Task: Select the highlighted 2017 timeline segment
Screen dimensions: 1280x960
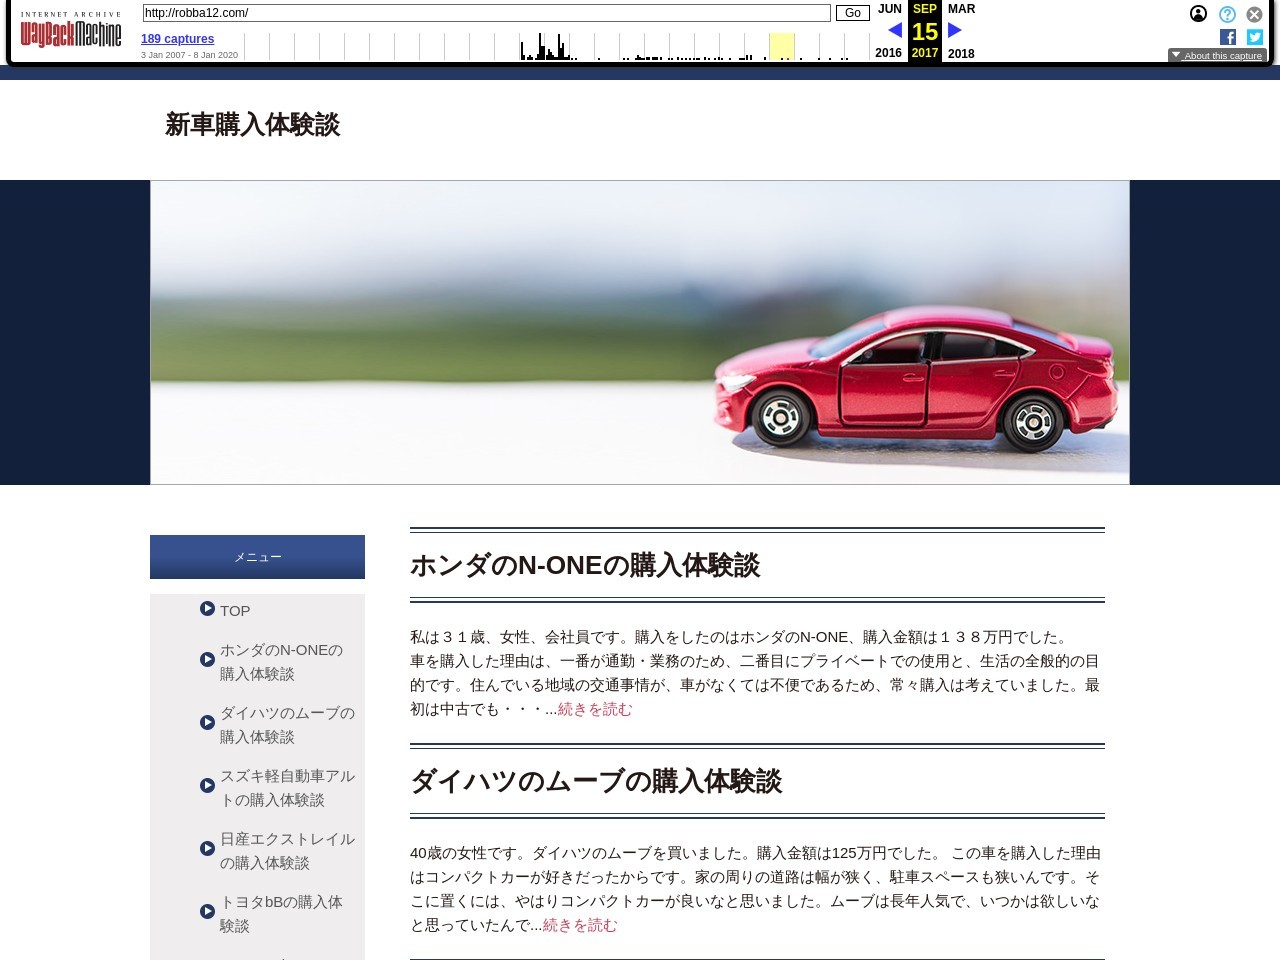Action: click(781, 46)
